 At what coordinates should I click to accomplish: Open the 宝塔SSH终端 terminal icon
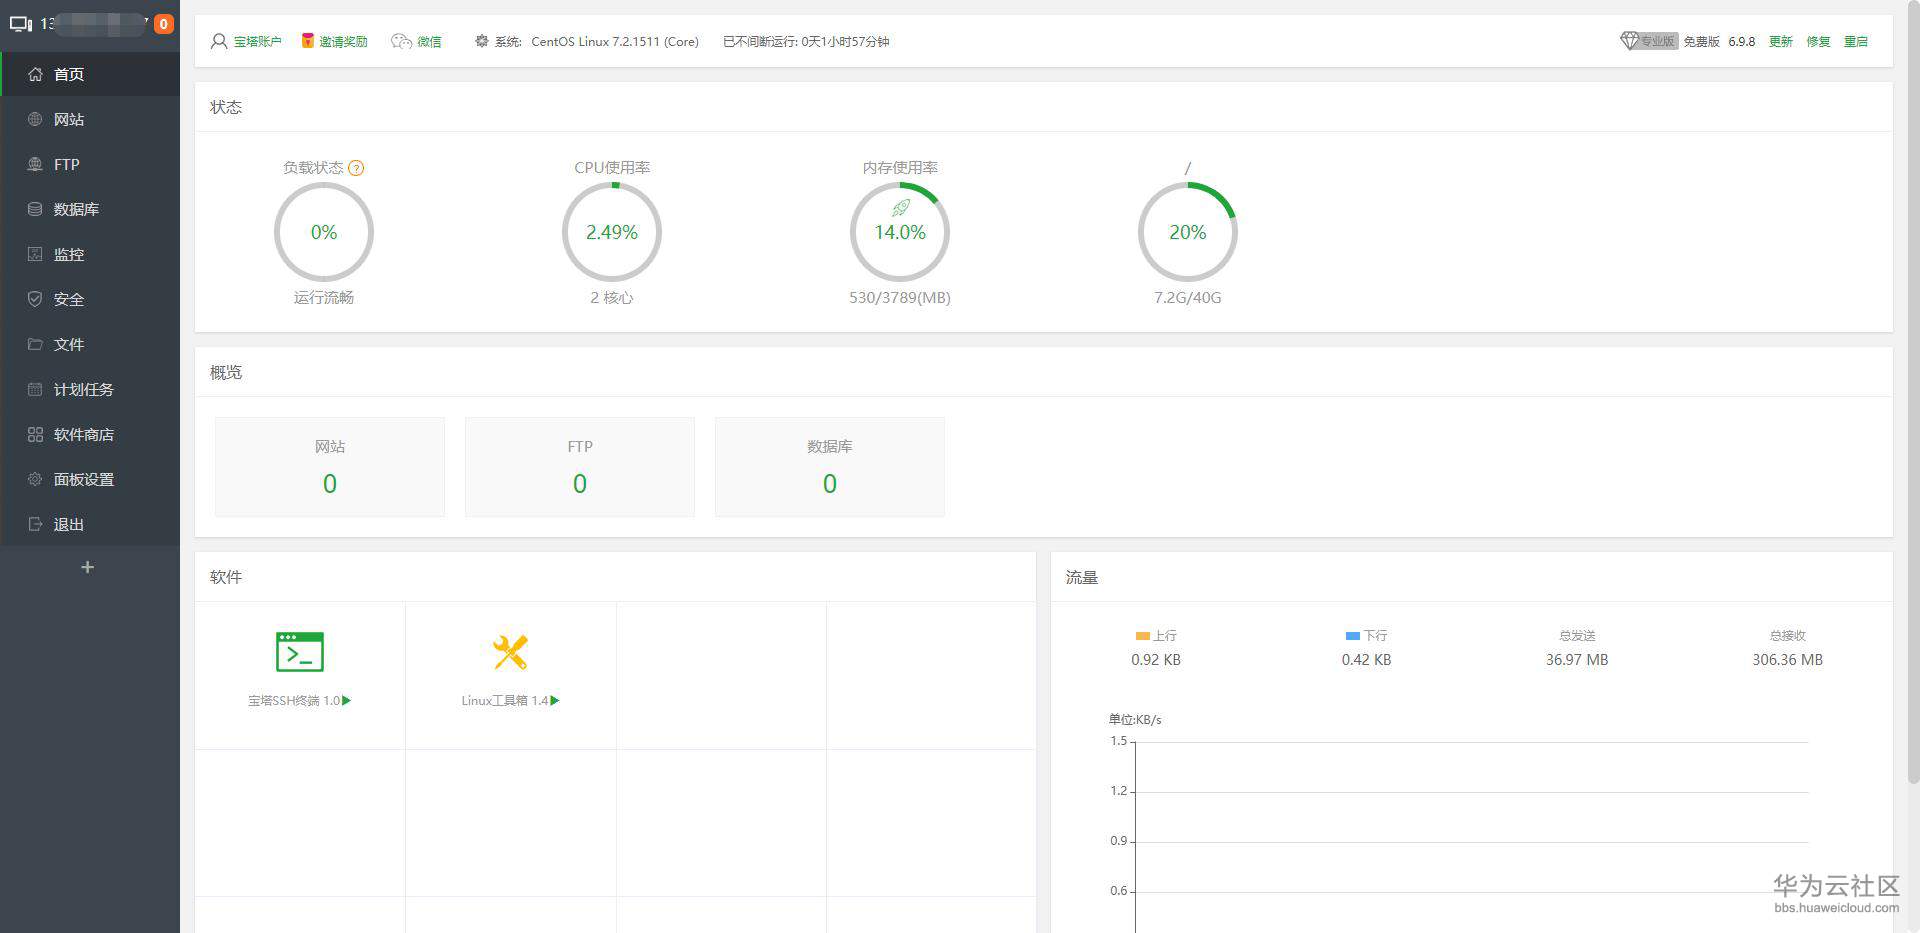point(300,652)
